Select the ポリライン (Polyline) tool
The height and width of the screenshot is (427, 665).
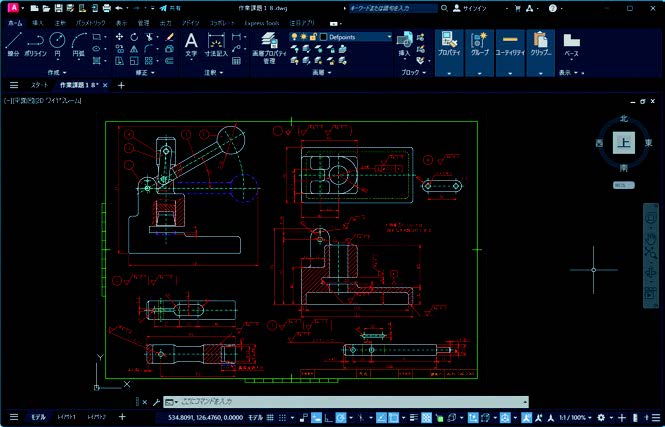pyautogui.click(x=36, y=44)
